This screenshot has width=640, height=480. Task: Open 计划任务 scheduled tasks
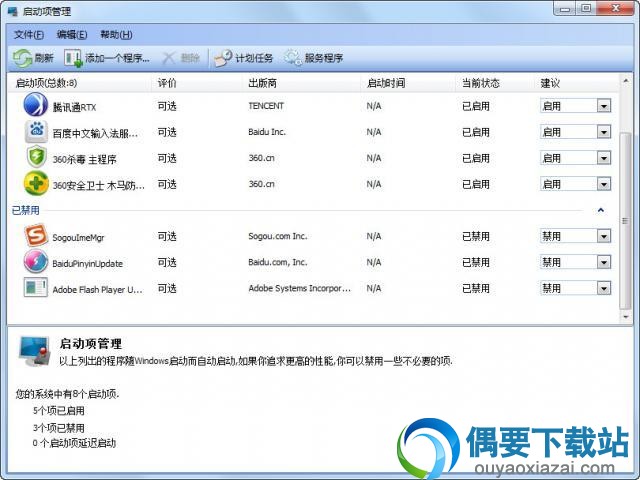click(x=244, y=58)
